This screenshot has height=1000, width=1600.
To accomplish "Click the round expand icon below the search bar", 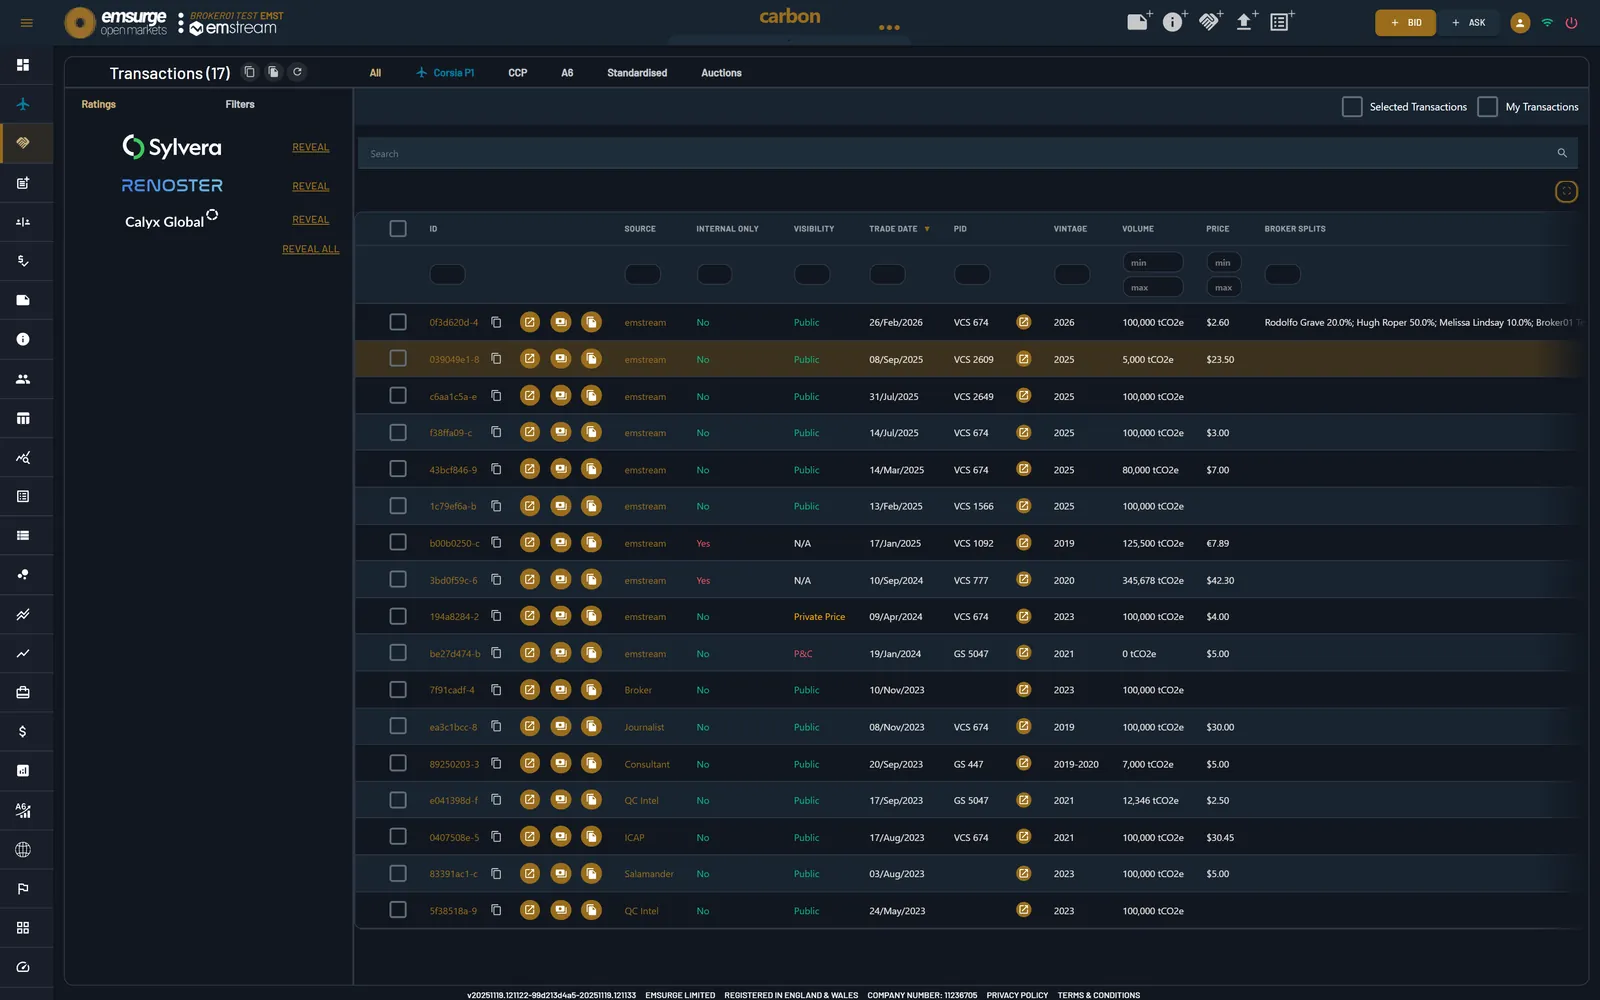I will 1566,191.
